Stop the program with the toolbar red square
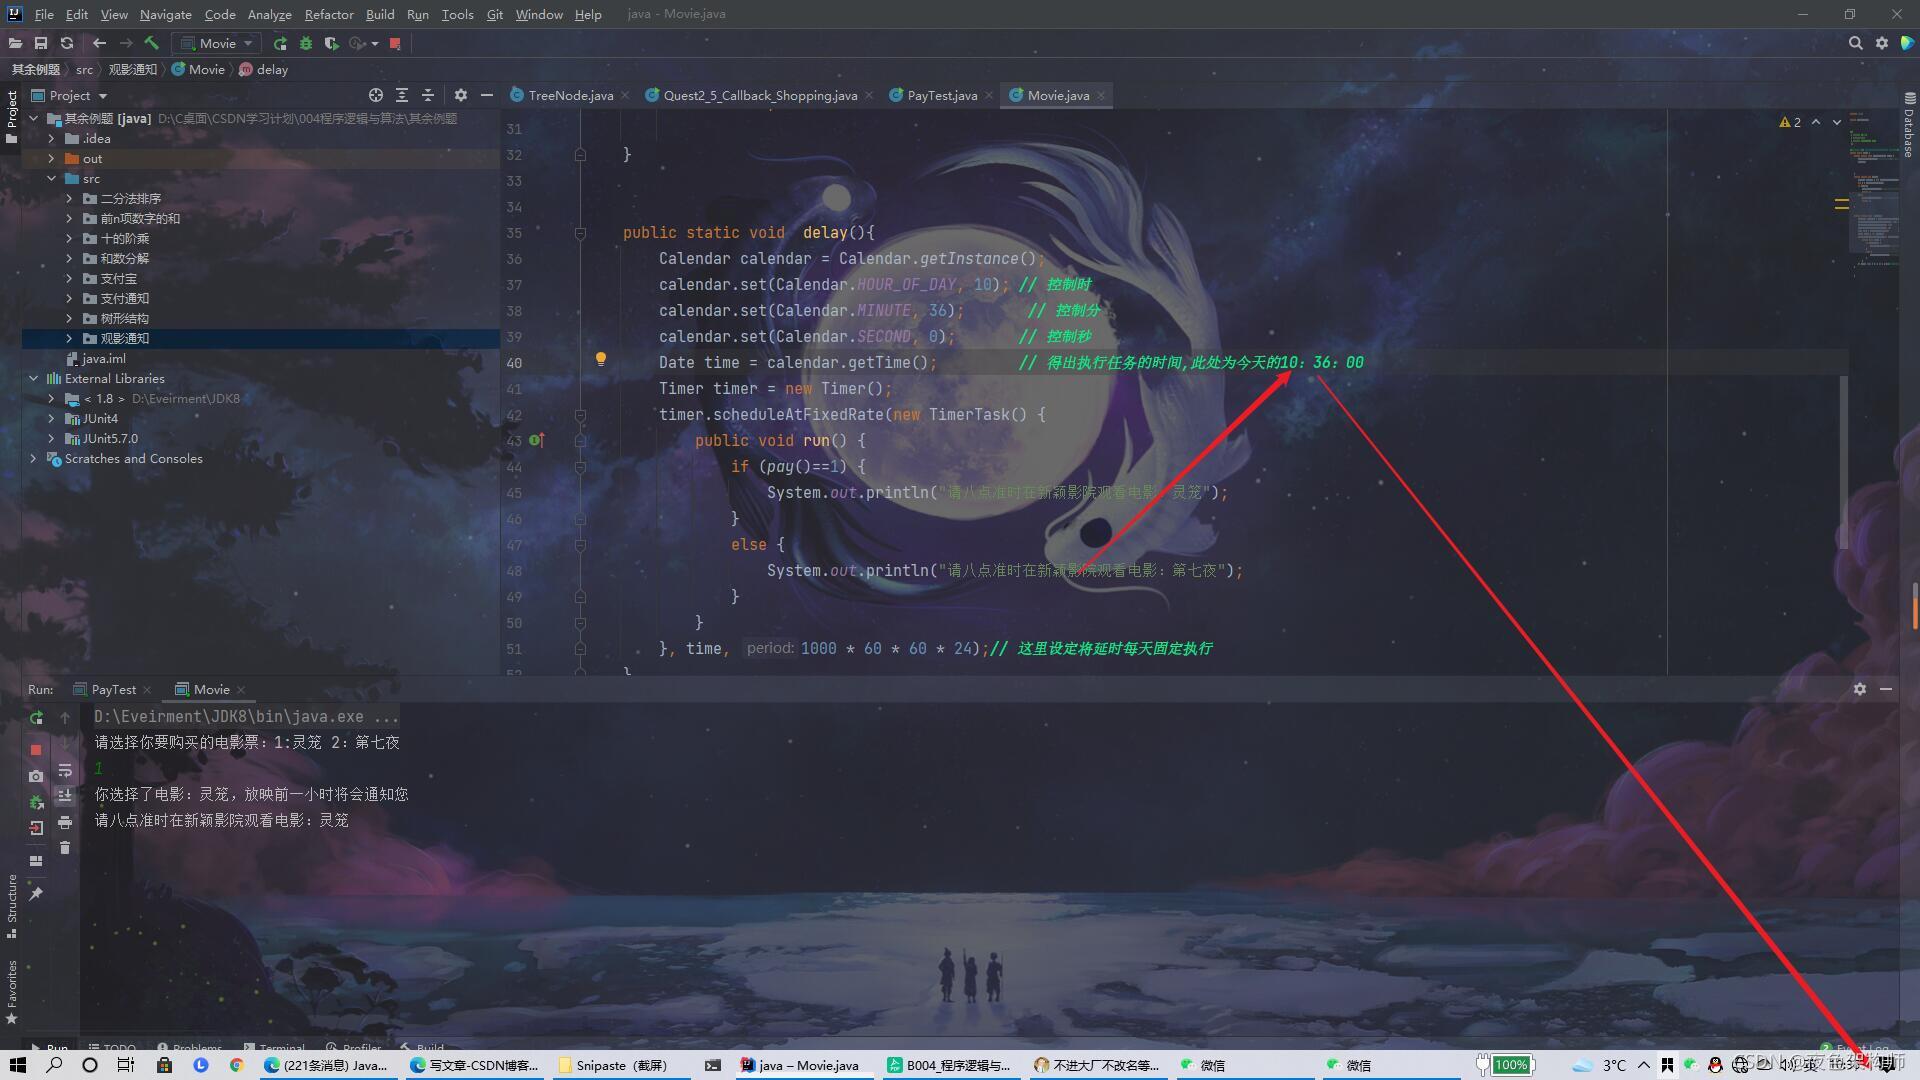The image size is (1920, 1080). (x=395, y=43)
